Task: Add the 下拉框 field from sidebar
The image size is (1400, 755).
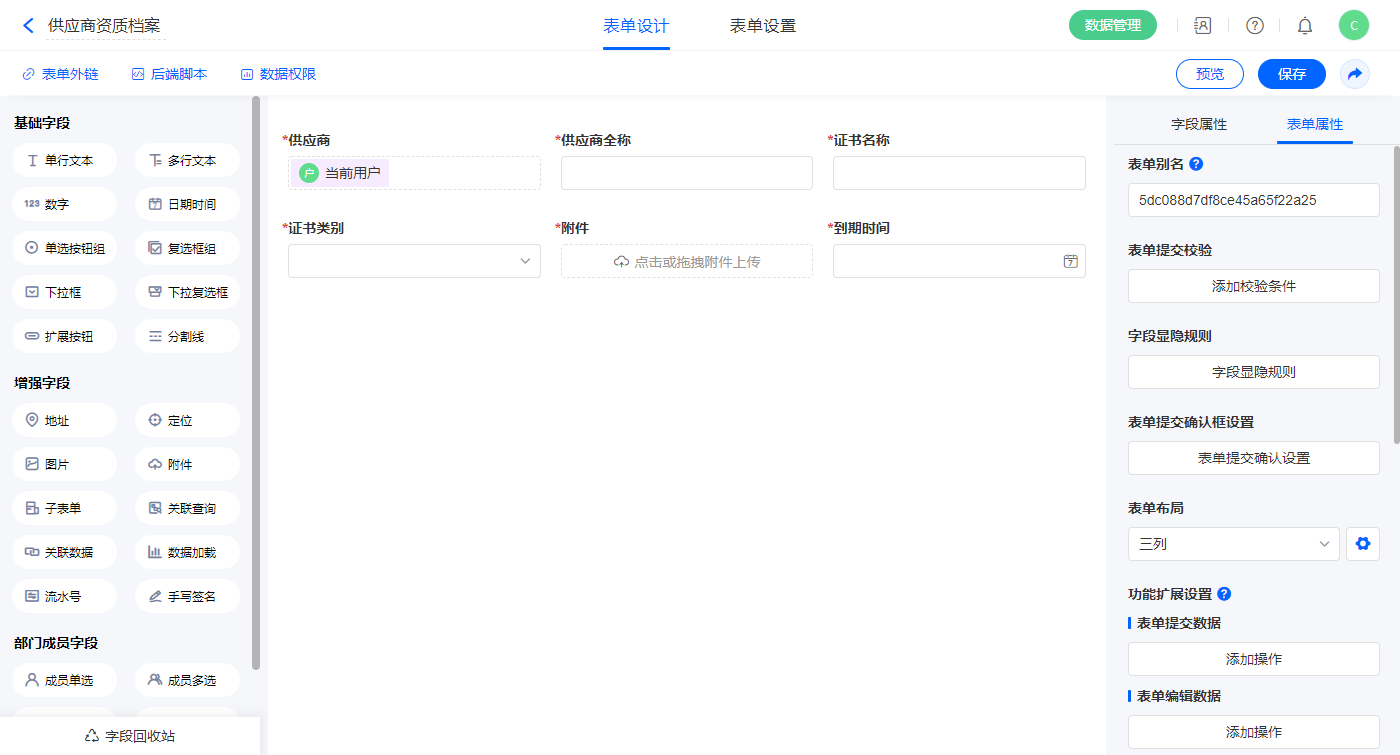Action: click(65, 292)
